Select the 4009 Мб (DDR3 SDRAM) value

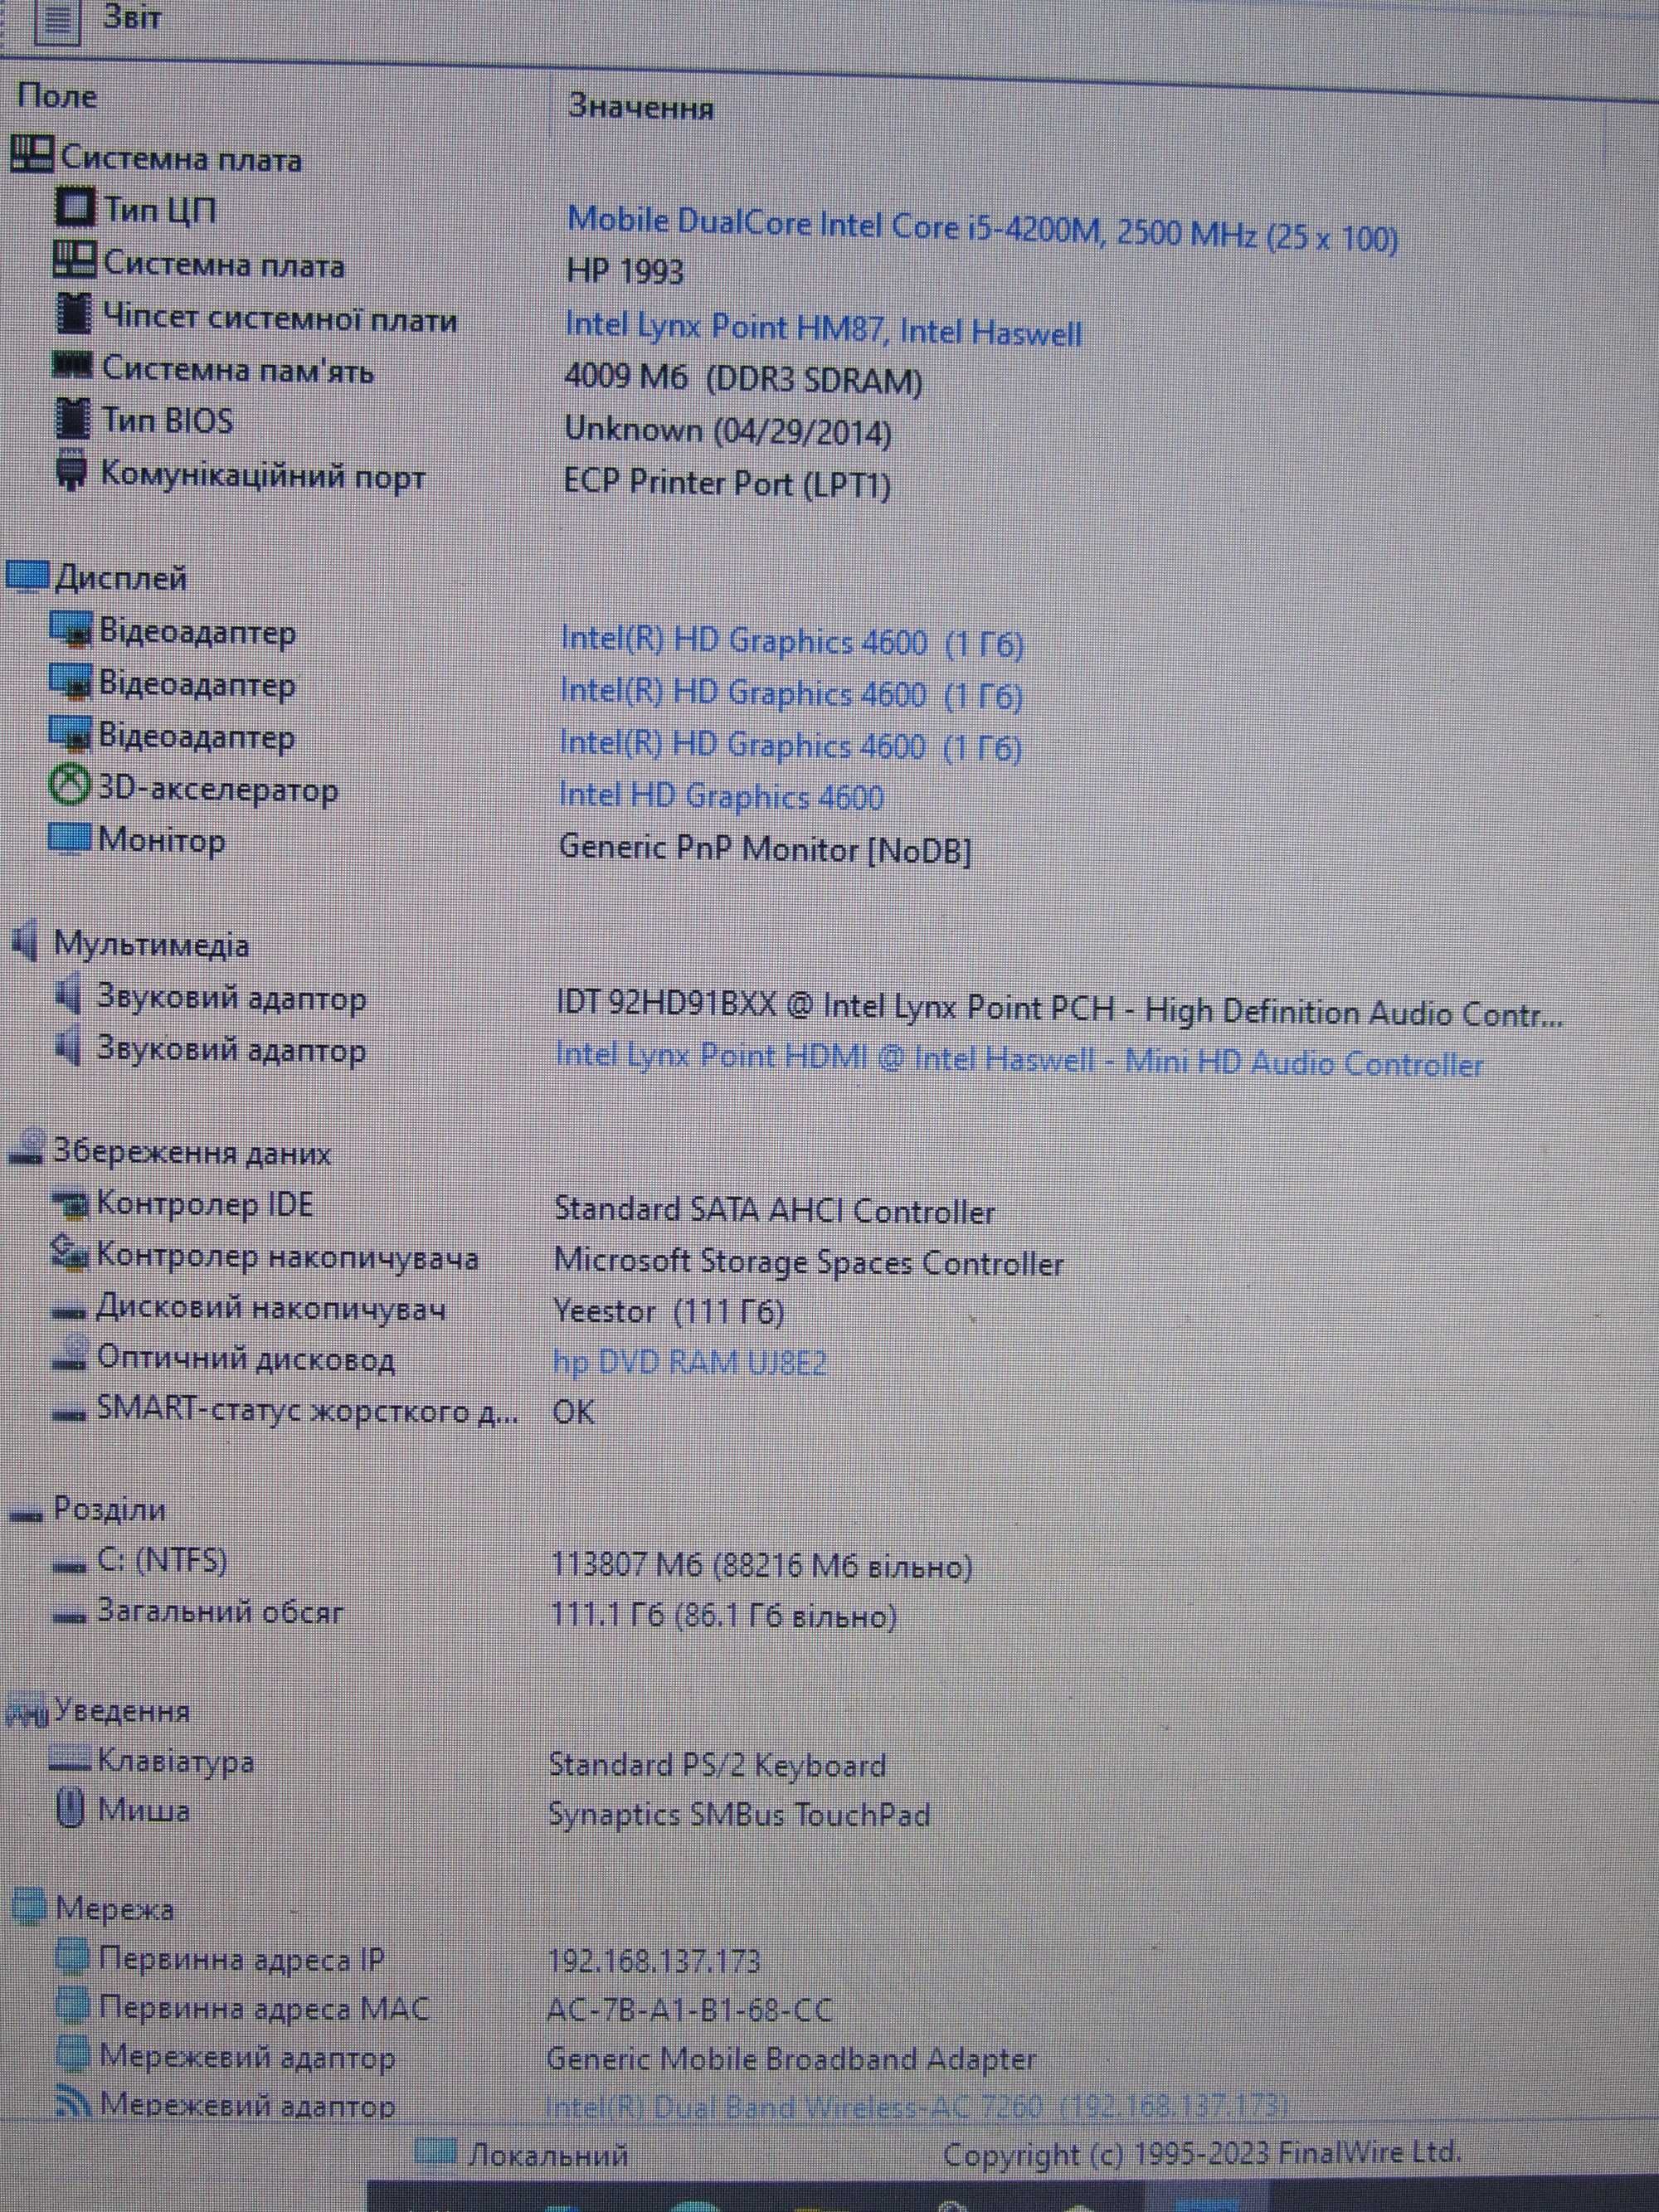point(743,378)
